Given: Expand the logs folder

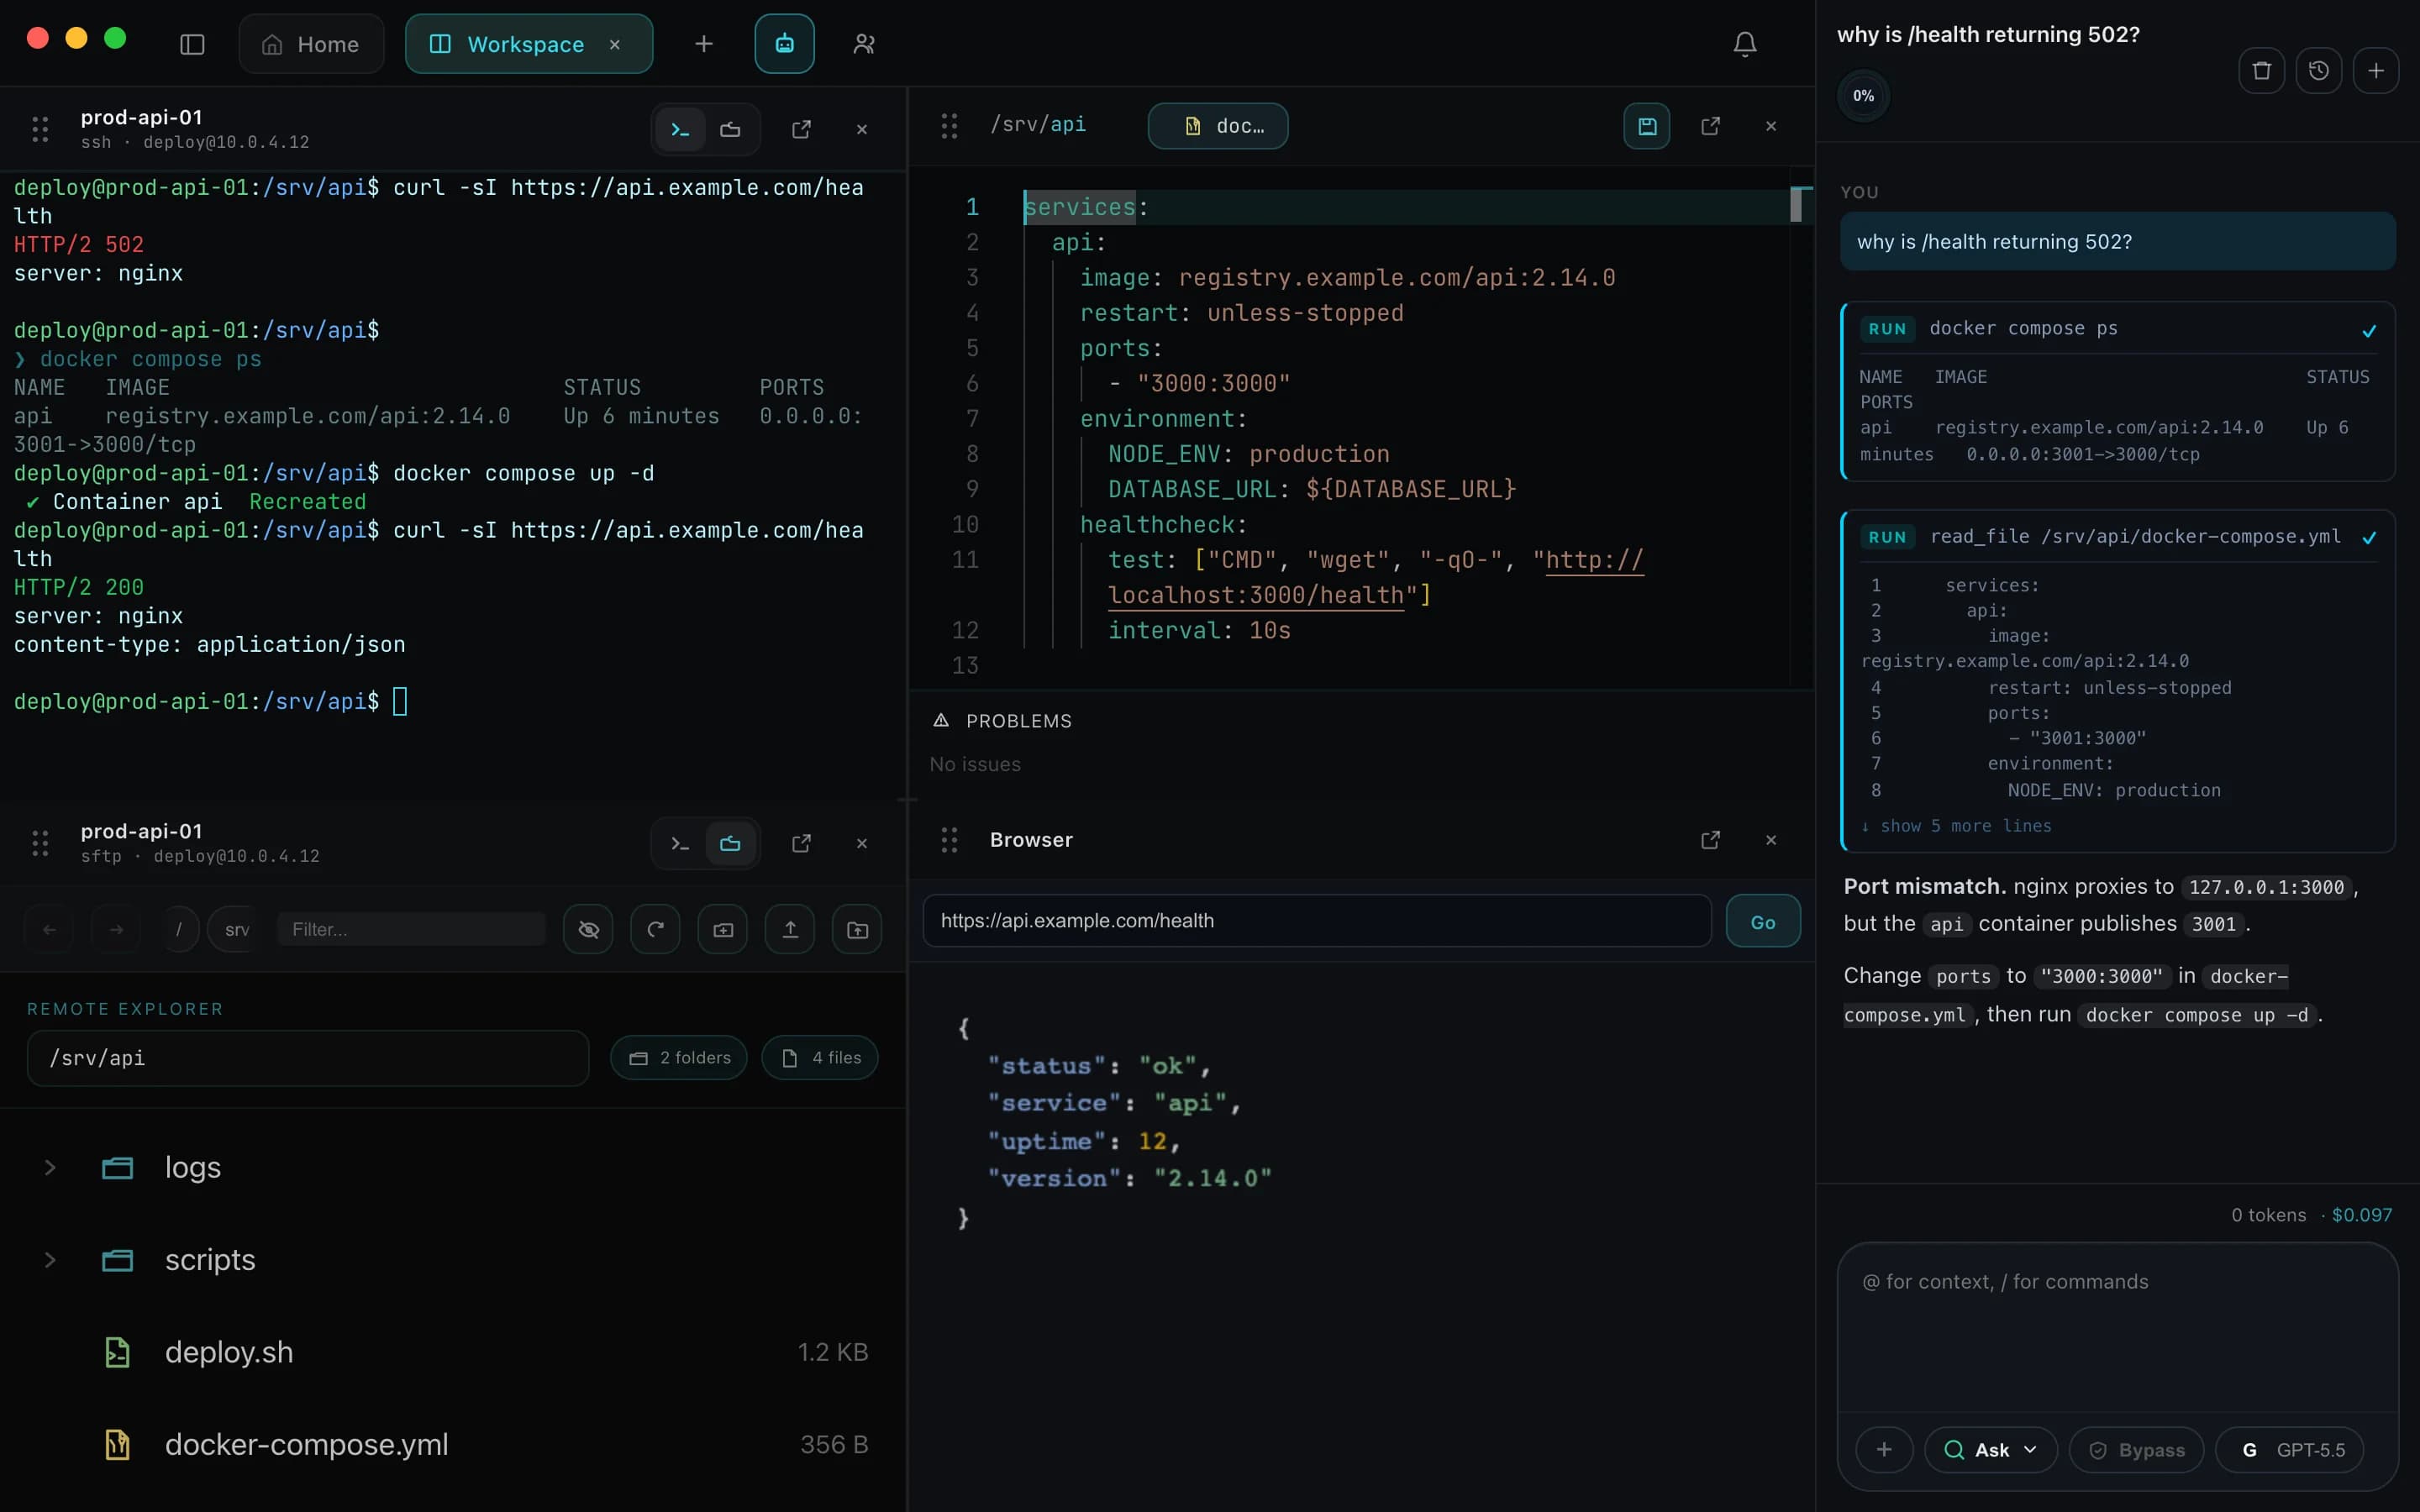Looking at the screenshot, I should coord(49,1167).
